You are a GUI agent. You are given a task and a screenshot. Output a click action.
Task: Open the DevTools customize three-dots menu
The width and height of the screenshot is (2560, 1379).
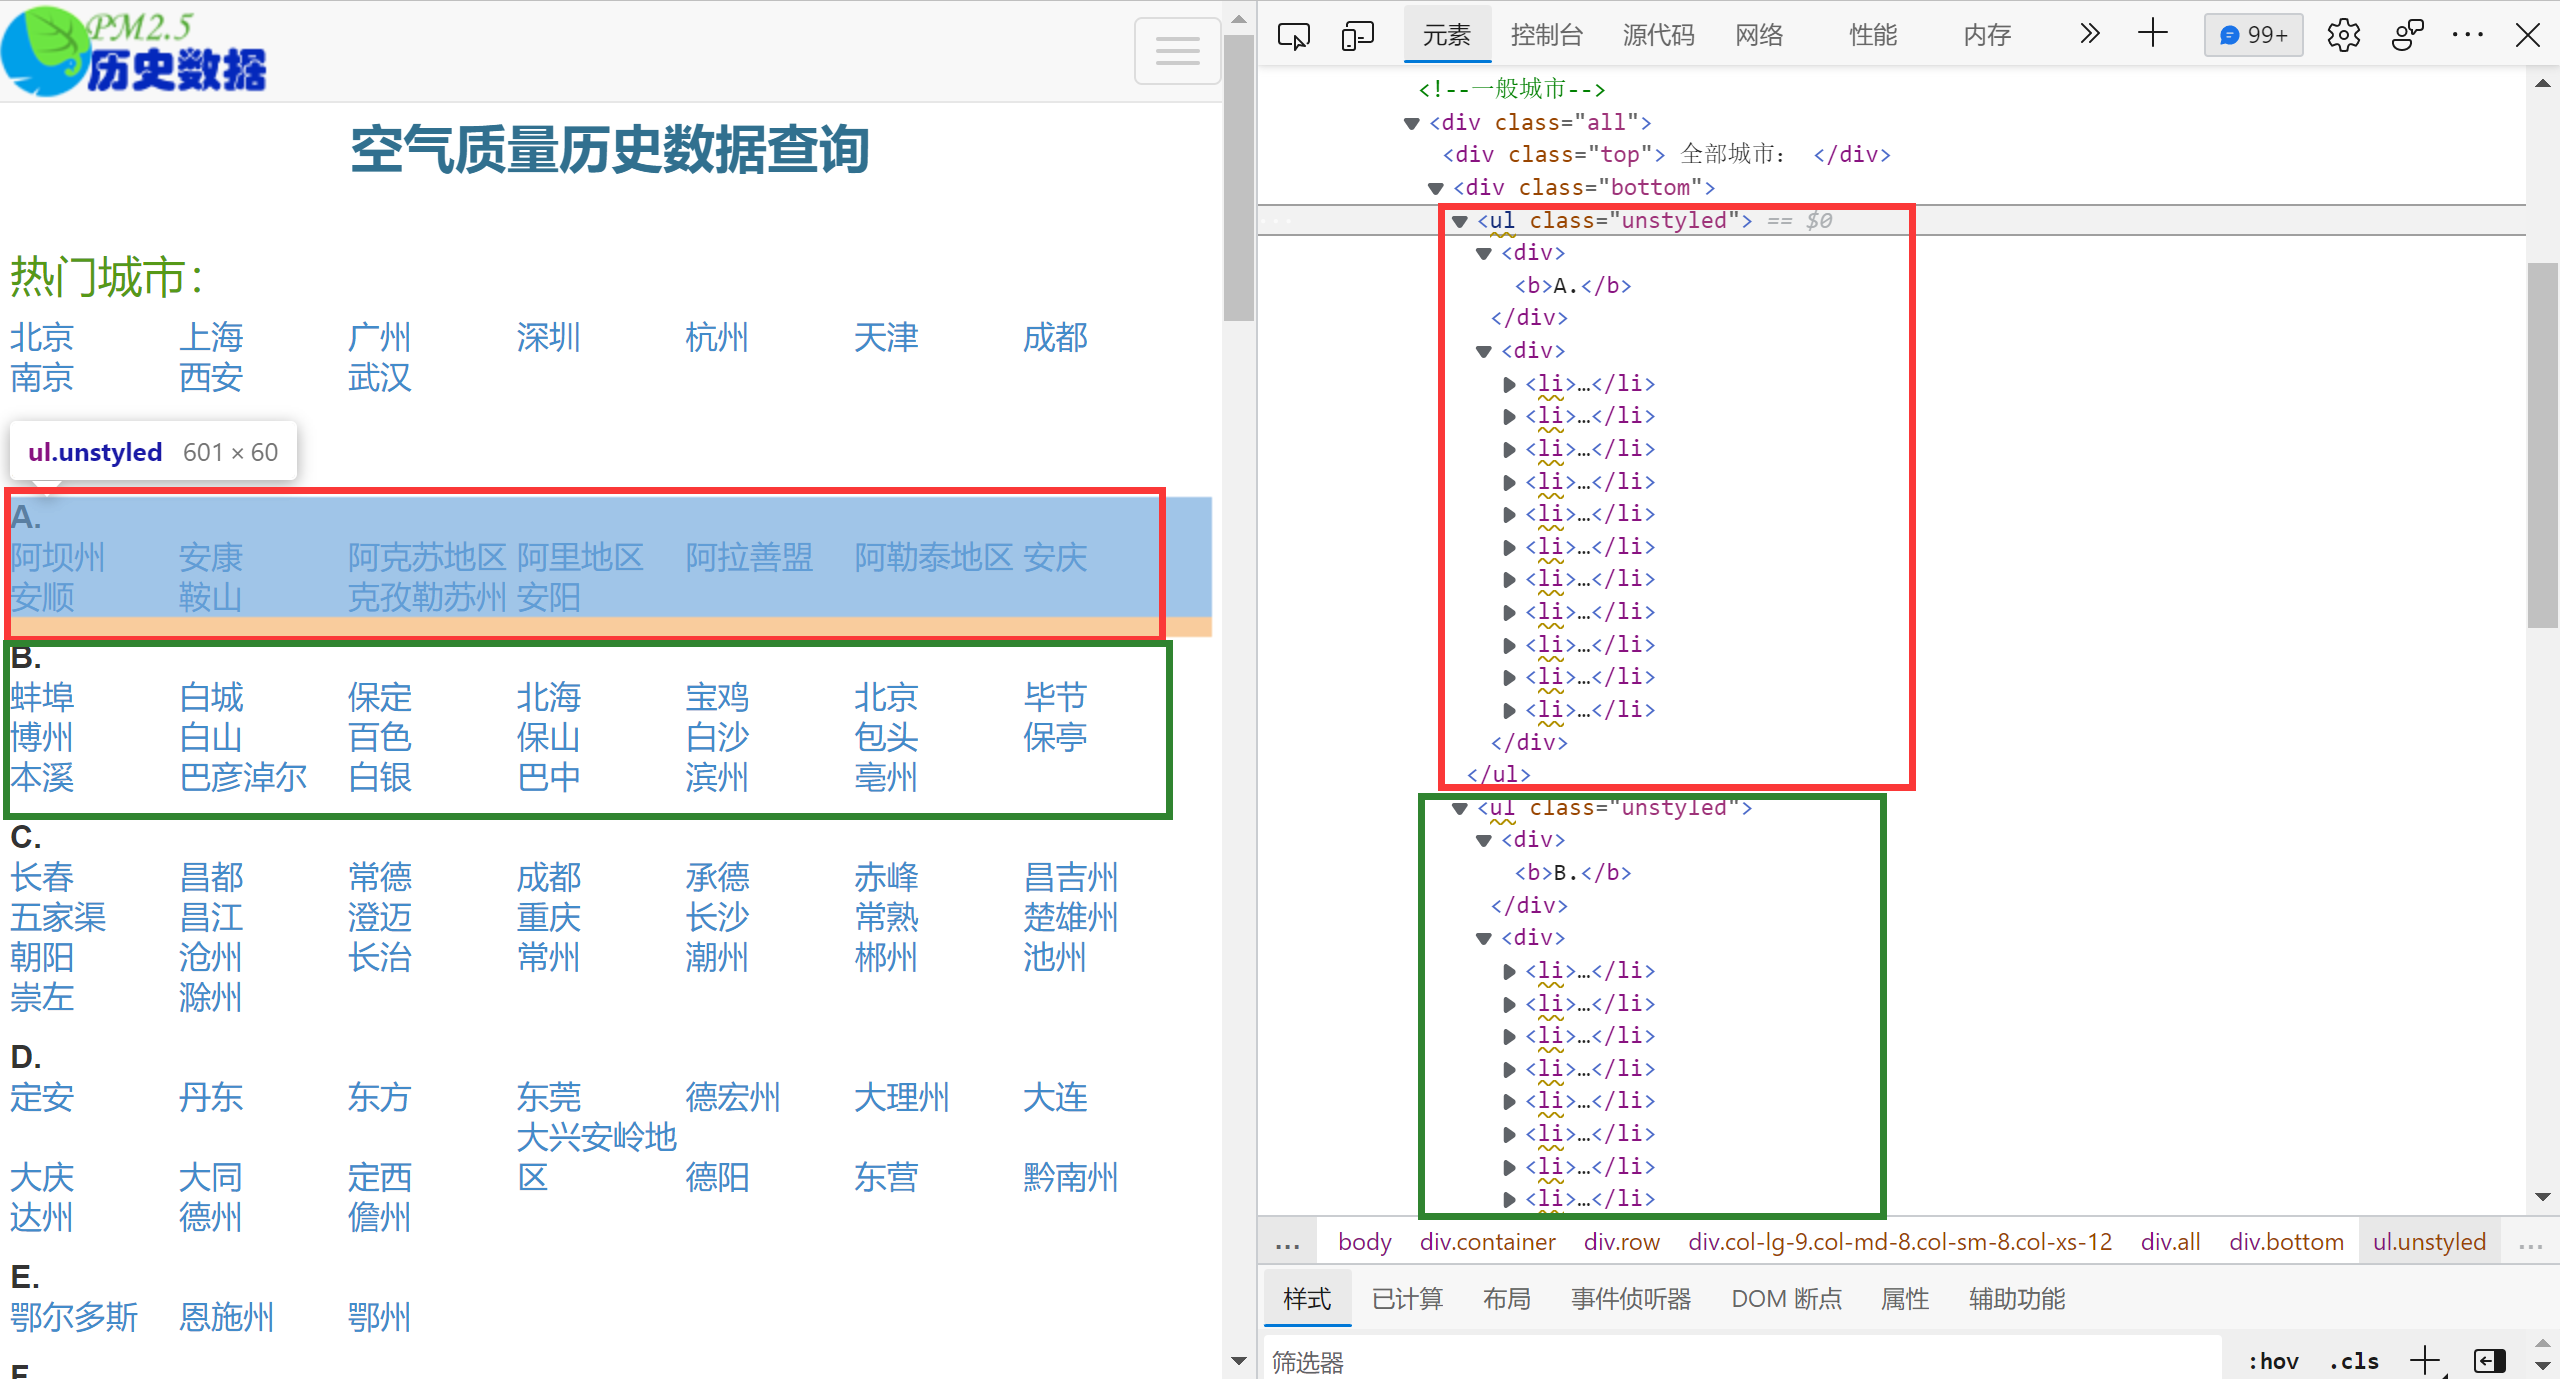(x=2467, y=36)
